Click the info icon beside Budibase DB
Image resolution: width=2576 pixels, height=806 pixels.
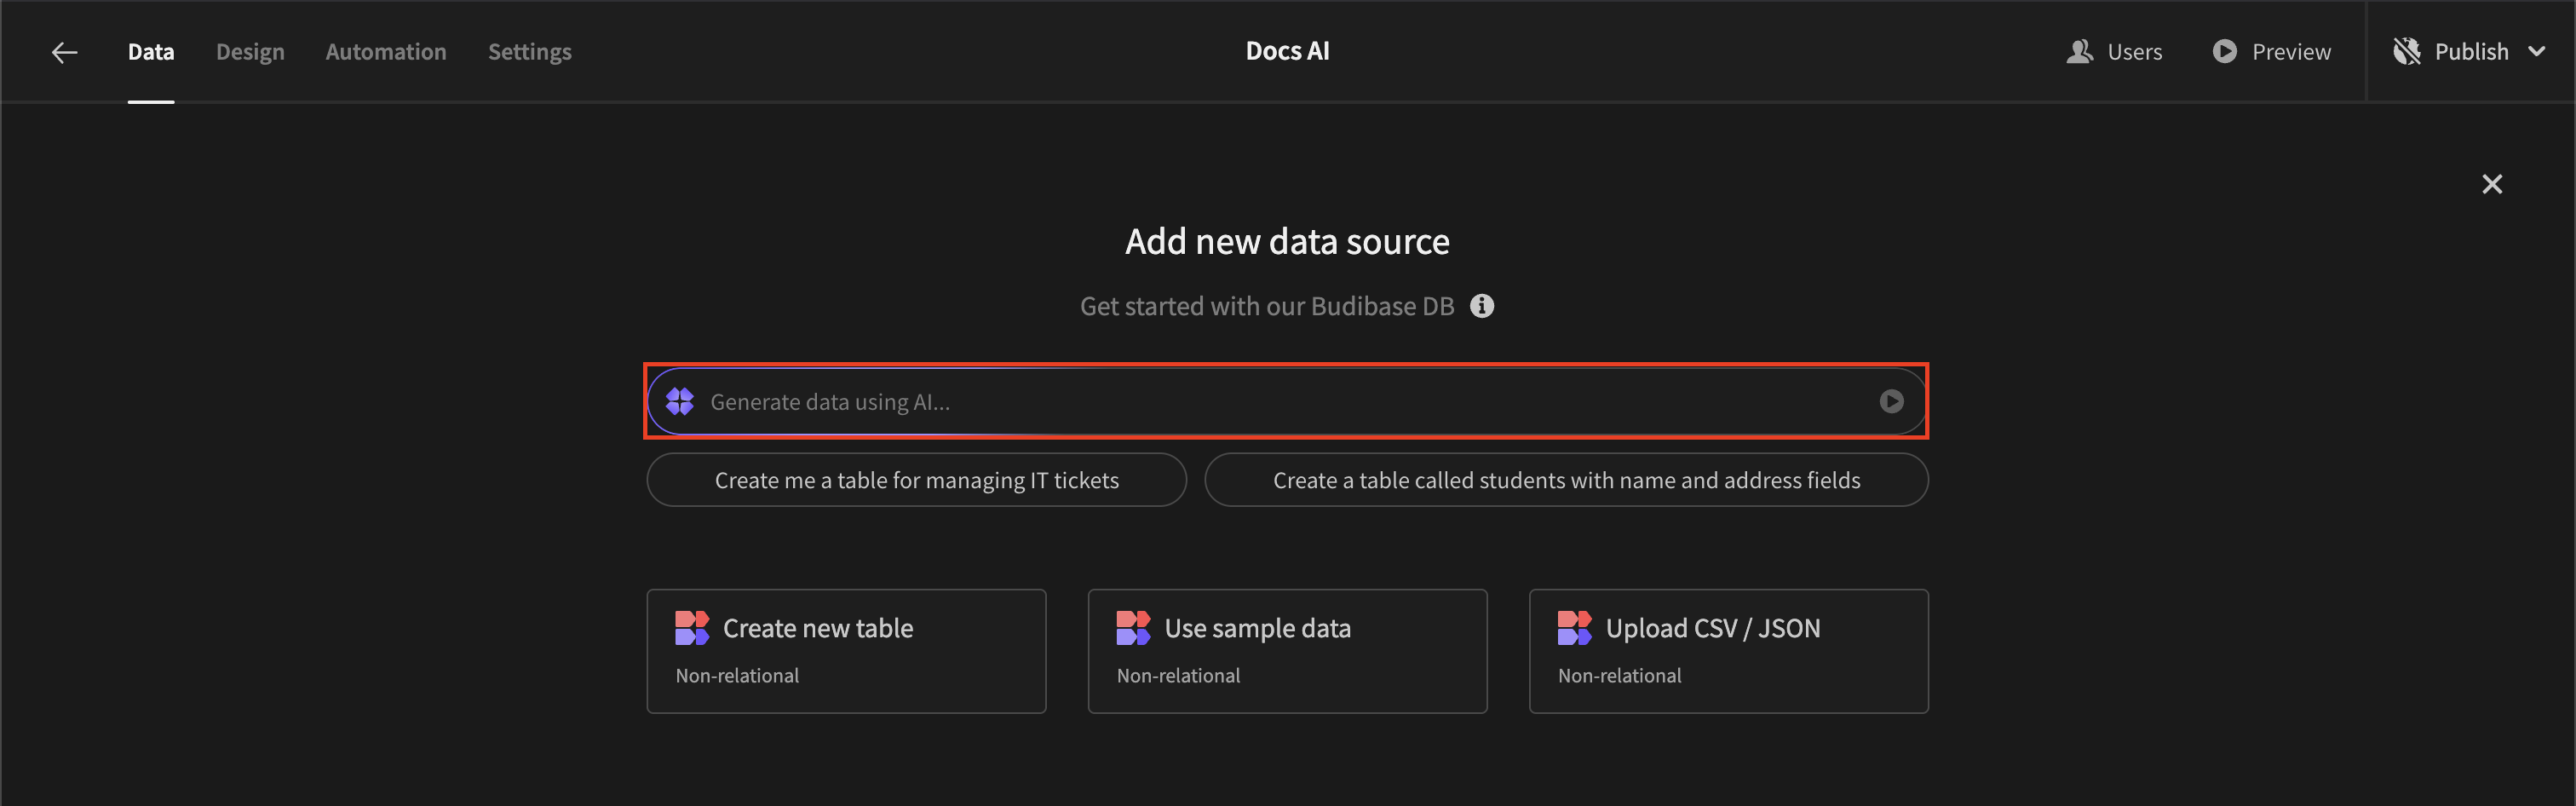pos(1482,306)
